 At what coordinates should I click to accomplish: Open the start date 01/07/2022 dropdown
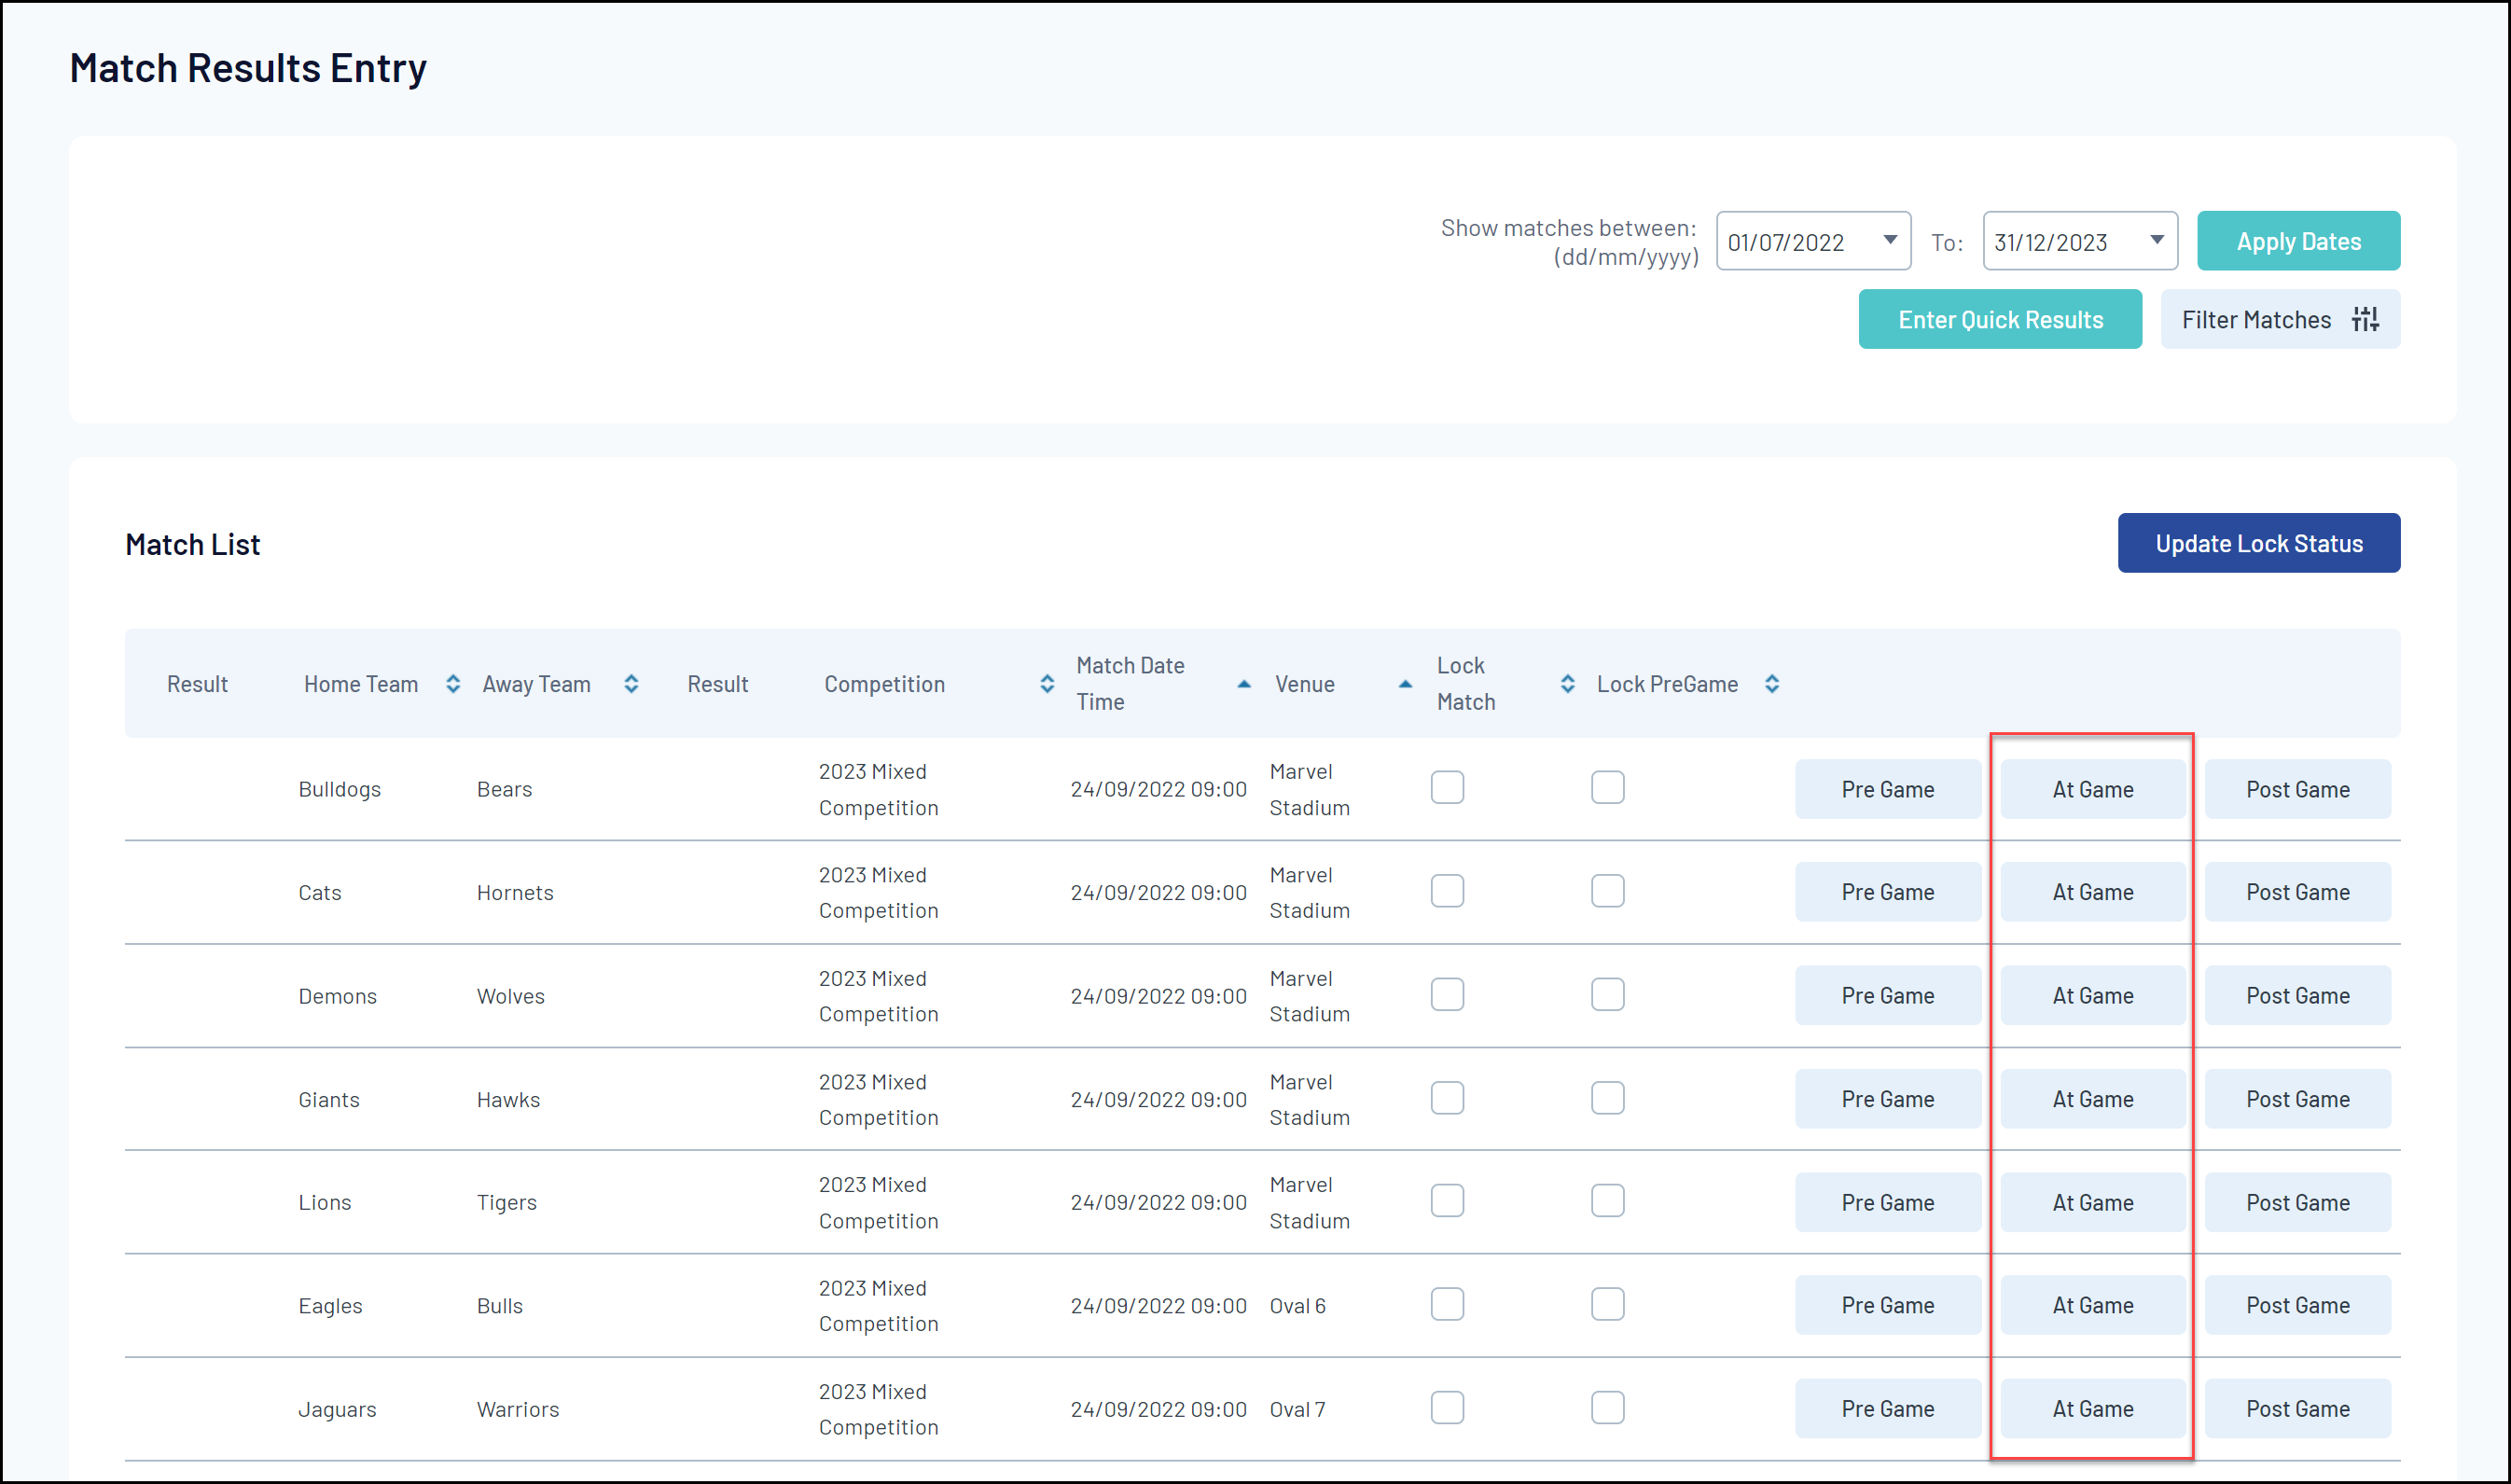1889,241
